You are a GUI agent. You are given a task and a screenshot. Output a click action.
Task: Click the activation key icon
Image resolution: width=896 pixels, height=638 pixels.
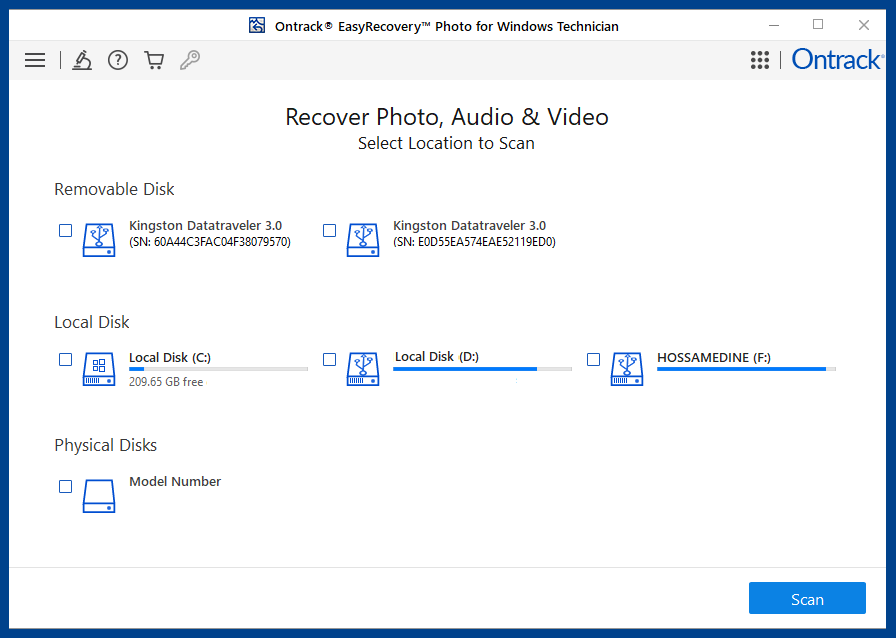pyautogui.click(x=190, y=60)
